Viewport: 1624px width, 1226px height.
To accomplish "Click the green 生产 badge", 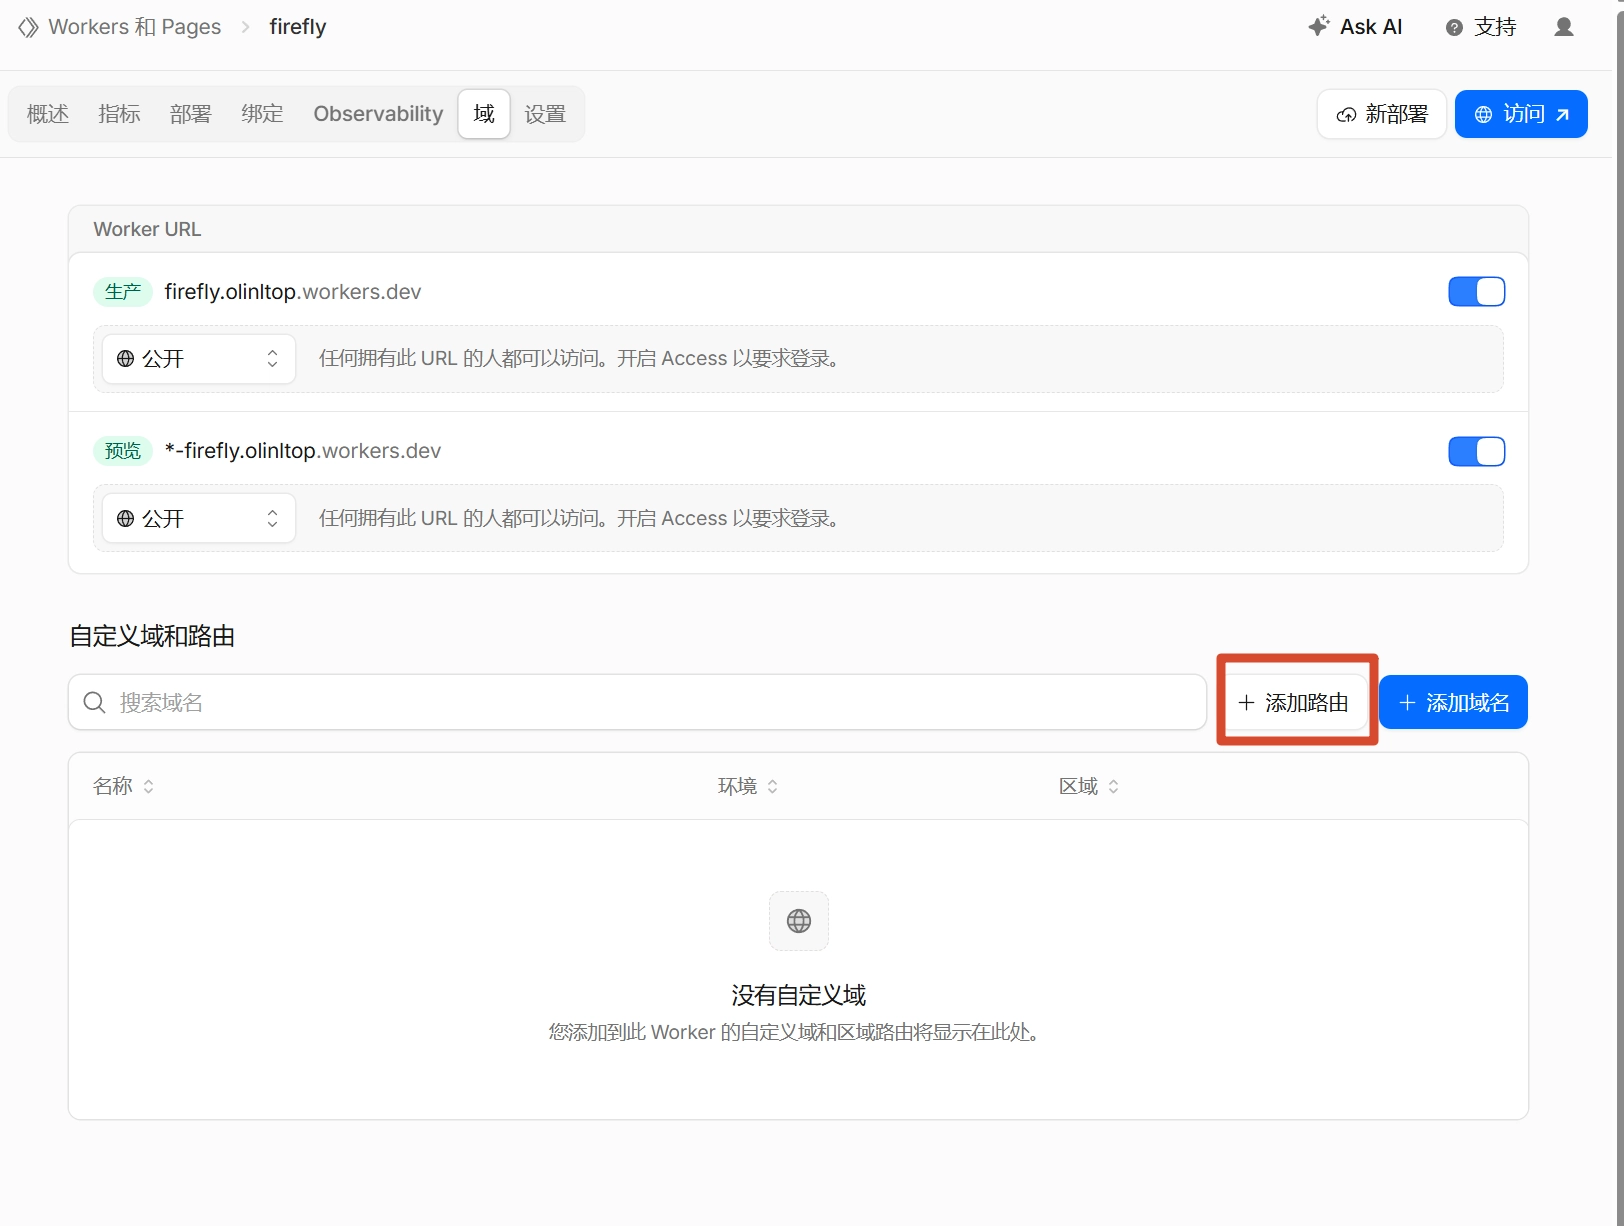I will pos(123,291).
